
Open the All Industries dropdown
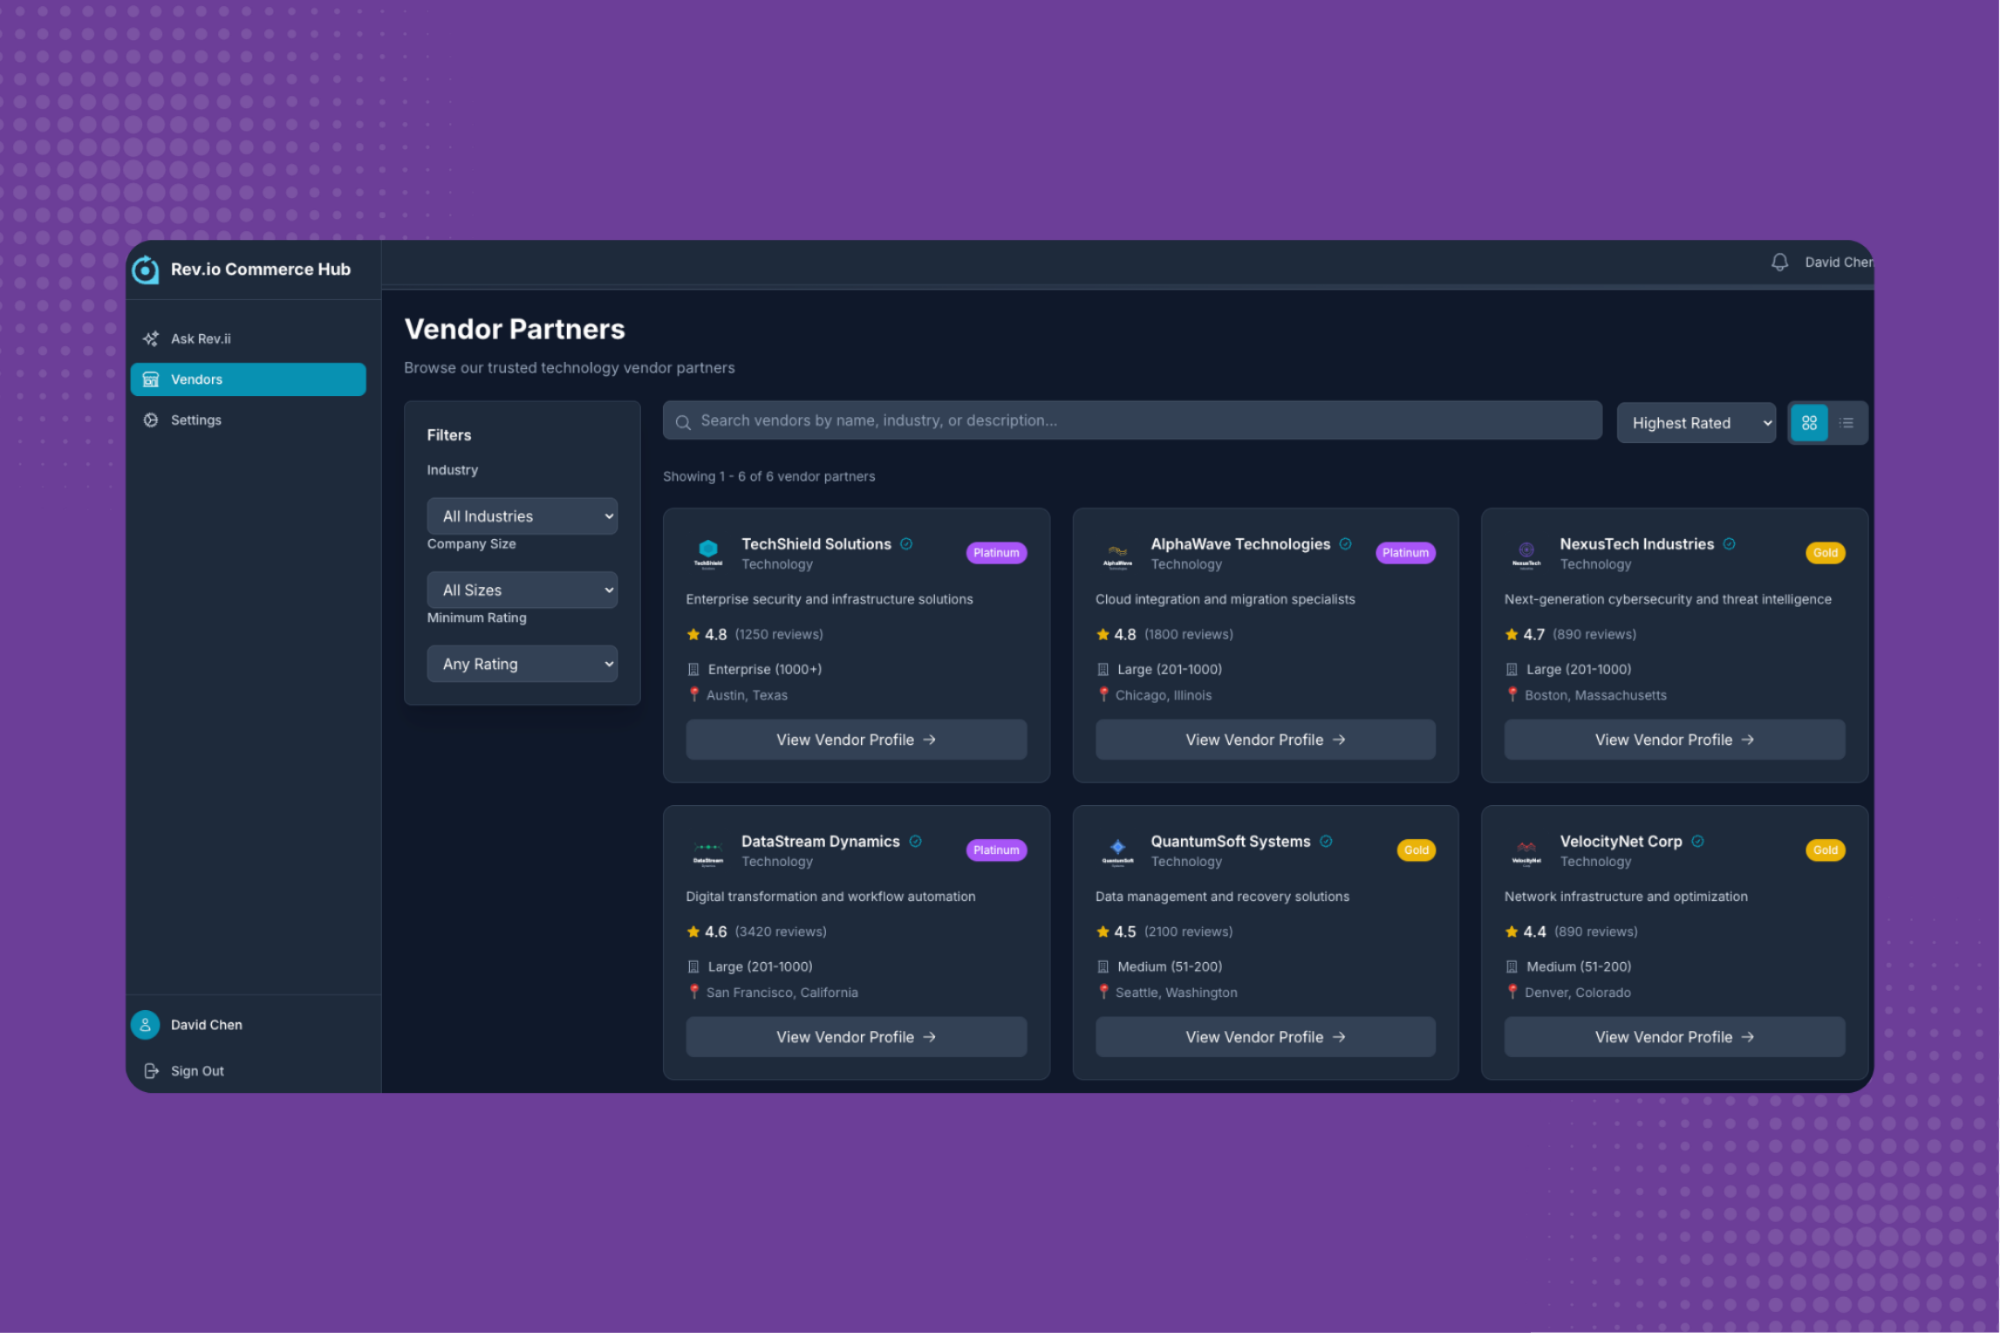pyautogui.click(x=522, y=515)
